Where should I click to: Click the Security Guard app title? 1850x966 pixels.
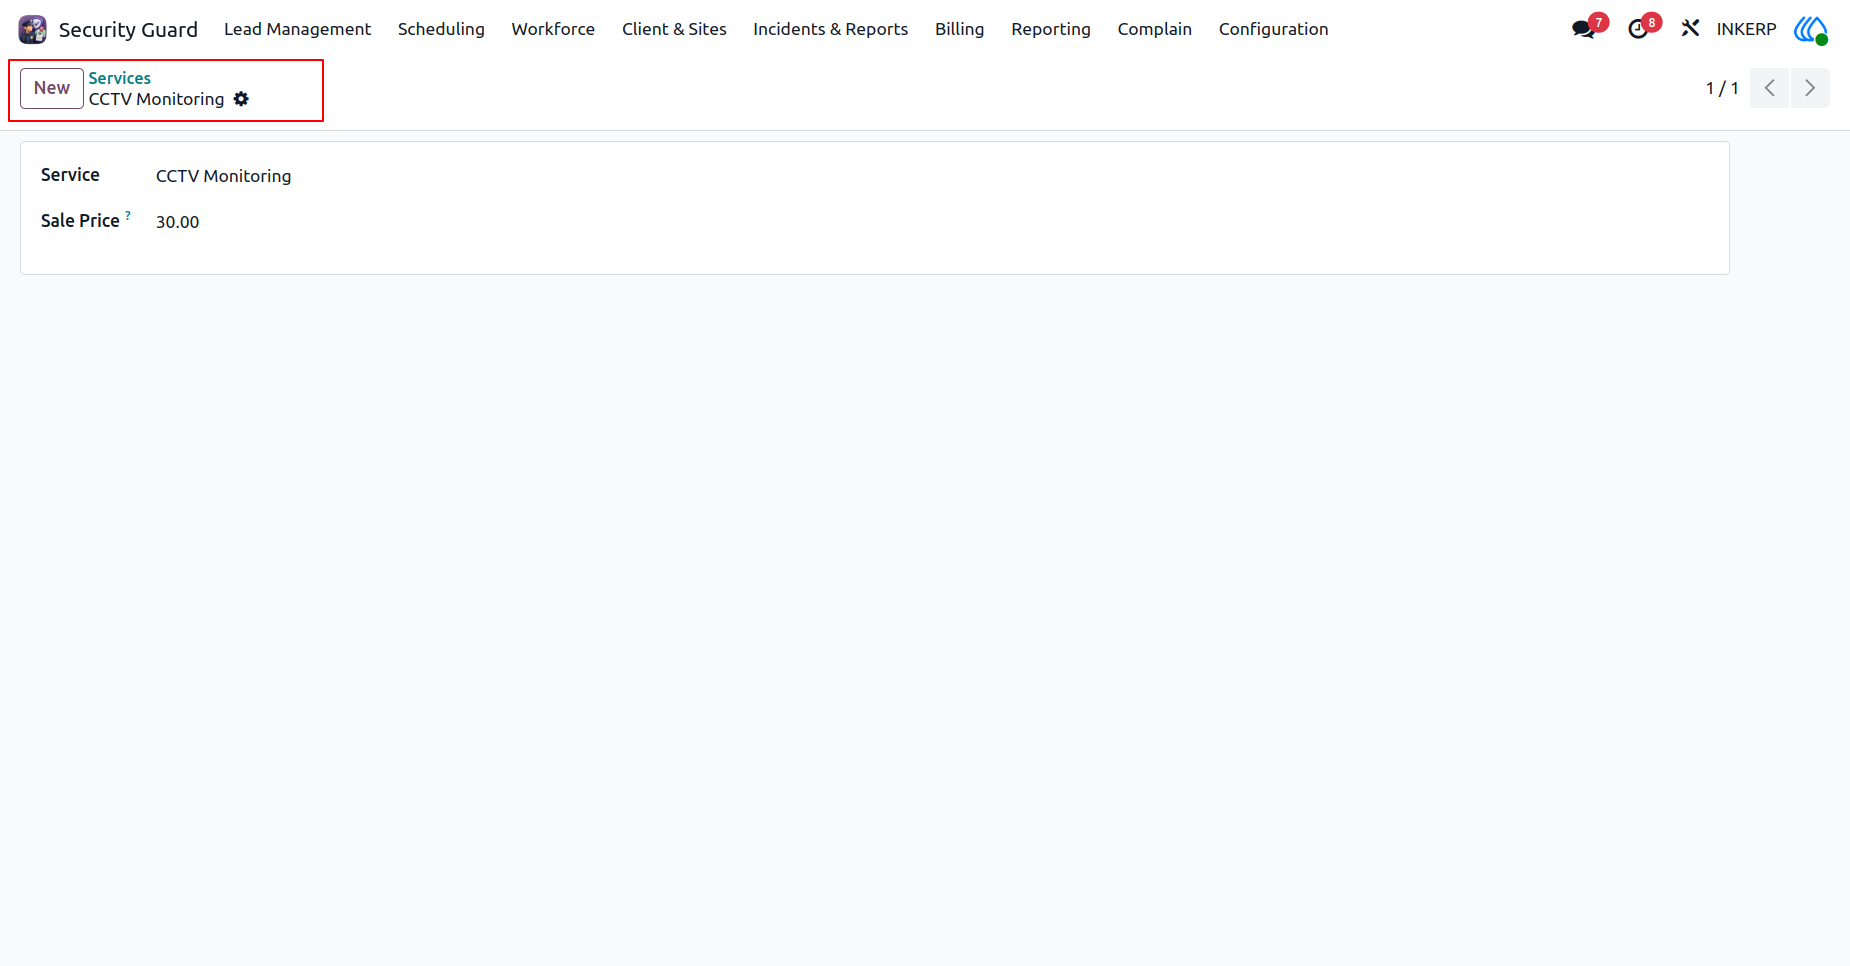click(128, 30)
